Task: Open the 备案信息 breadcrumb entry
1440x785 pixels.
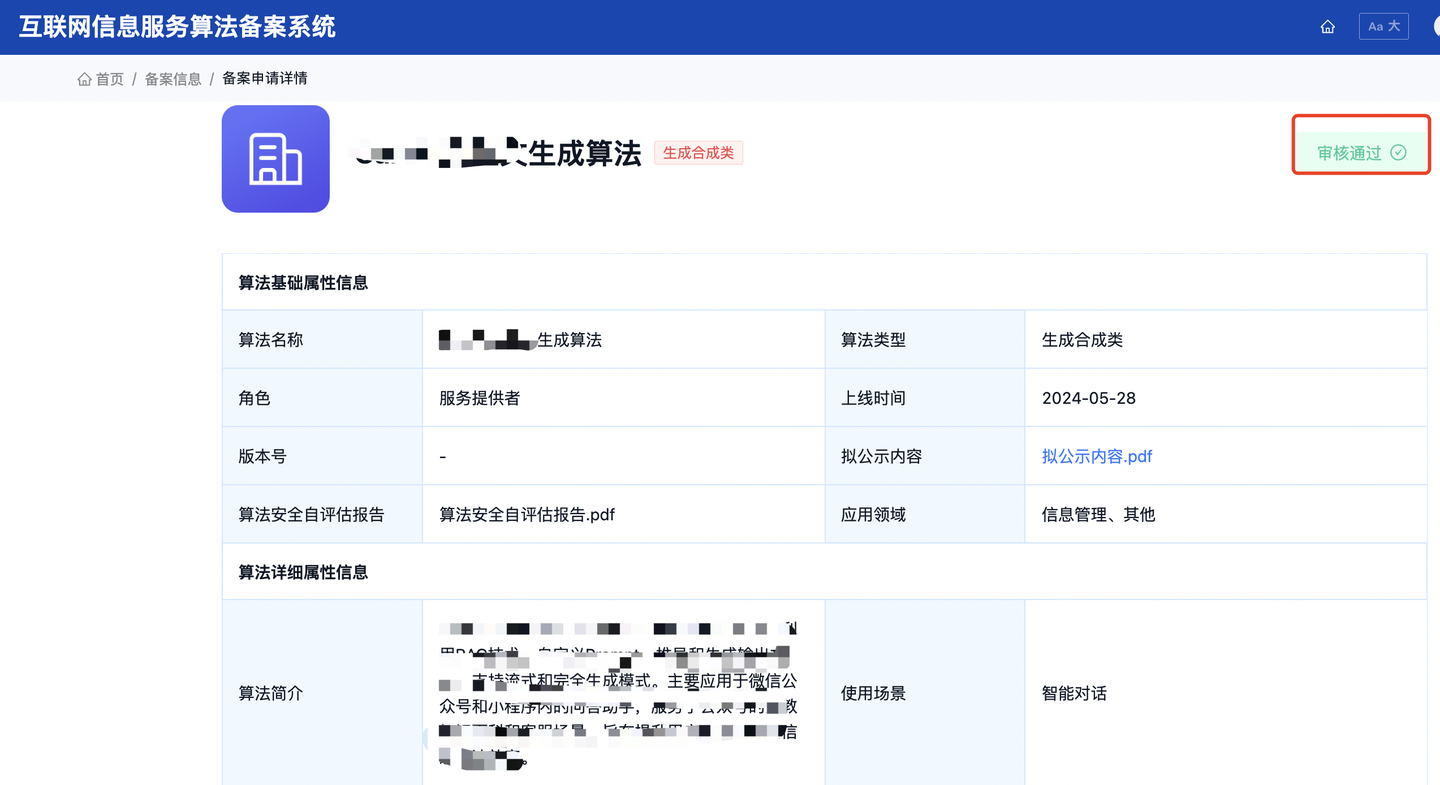Action: tap(173, 78)
